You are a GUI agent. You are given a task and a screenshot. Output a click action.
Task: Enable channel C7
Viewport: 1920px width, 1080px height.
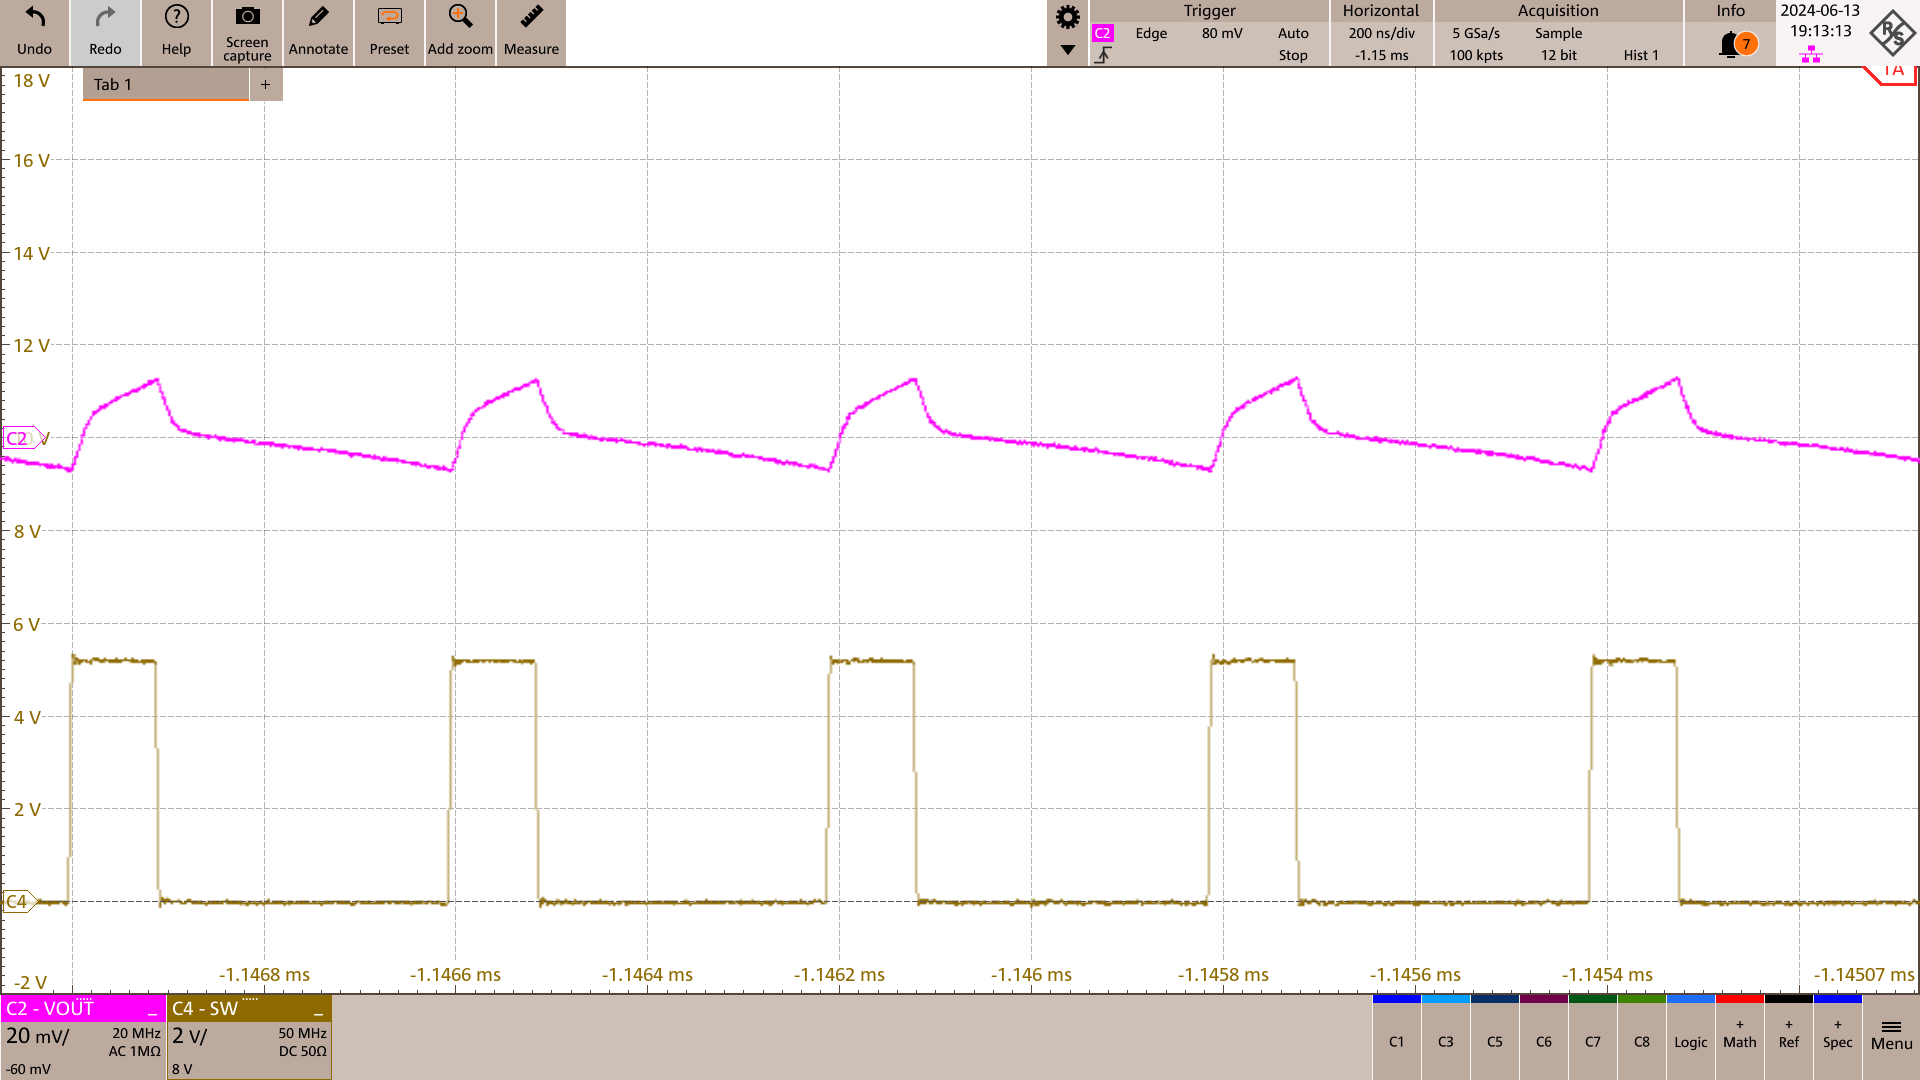[x=1592, y=1037]
